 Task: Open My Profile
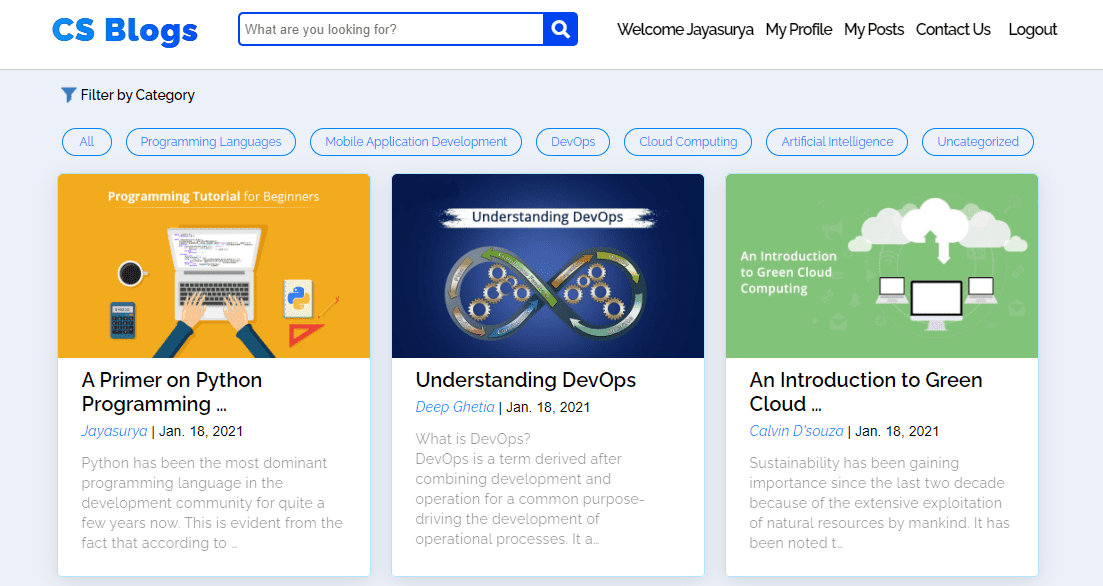tap(798, 29)
